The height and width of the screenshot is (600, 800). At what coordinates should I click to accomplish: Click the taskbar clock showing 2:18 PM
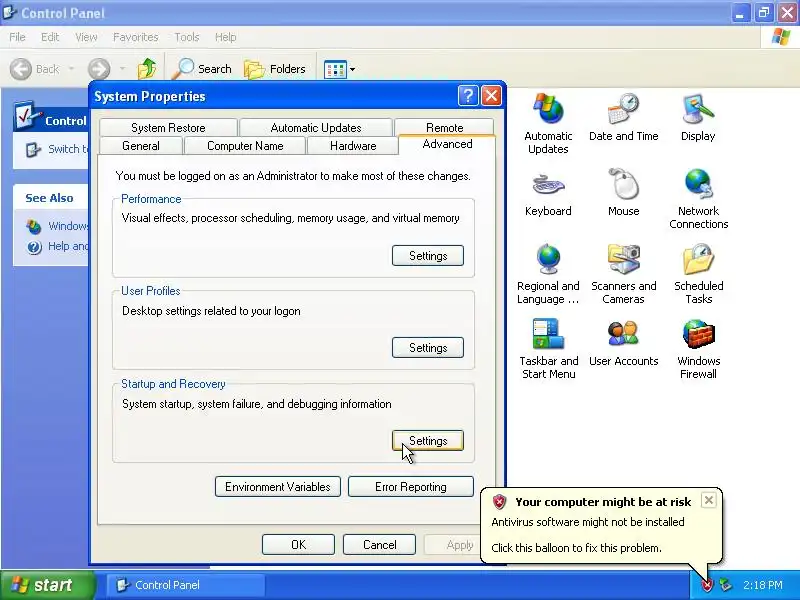(x=762, y=585)
